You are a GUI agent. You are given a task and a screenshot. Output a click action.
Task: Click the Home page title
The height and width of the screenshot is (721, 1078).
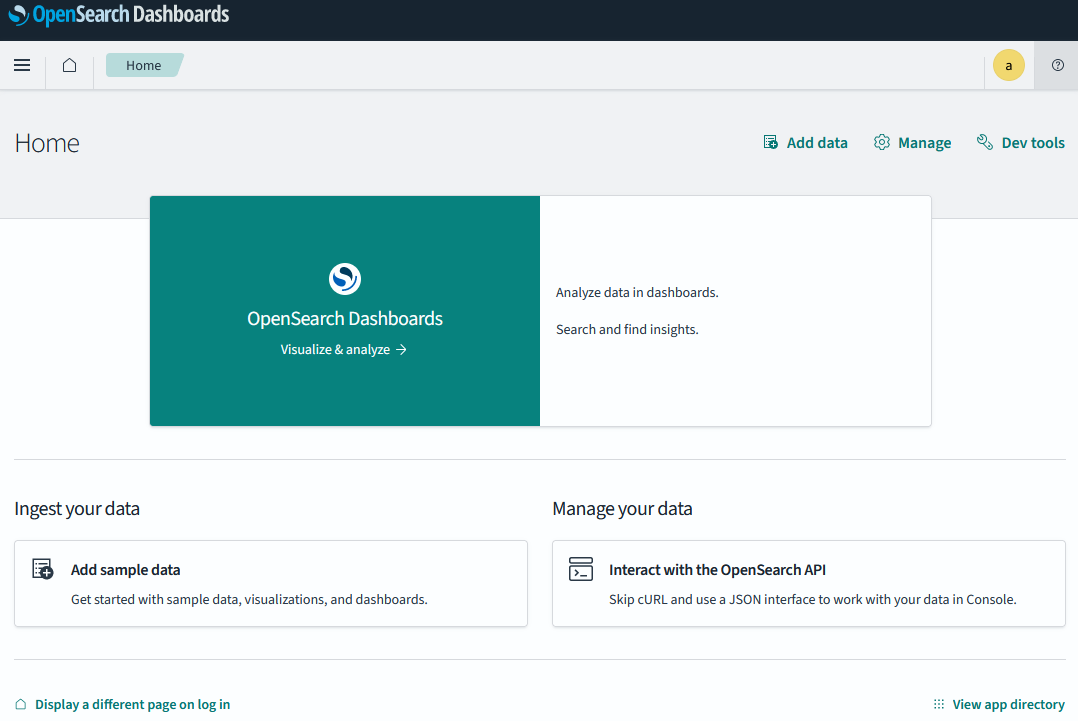point(47,143)
